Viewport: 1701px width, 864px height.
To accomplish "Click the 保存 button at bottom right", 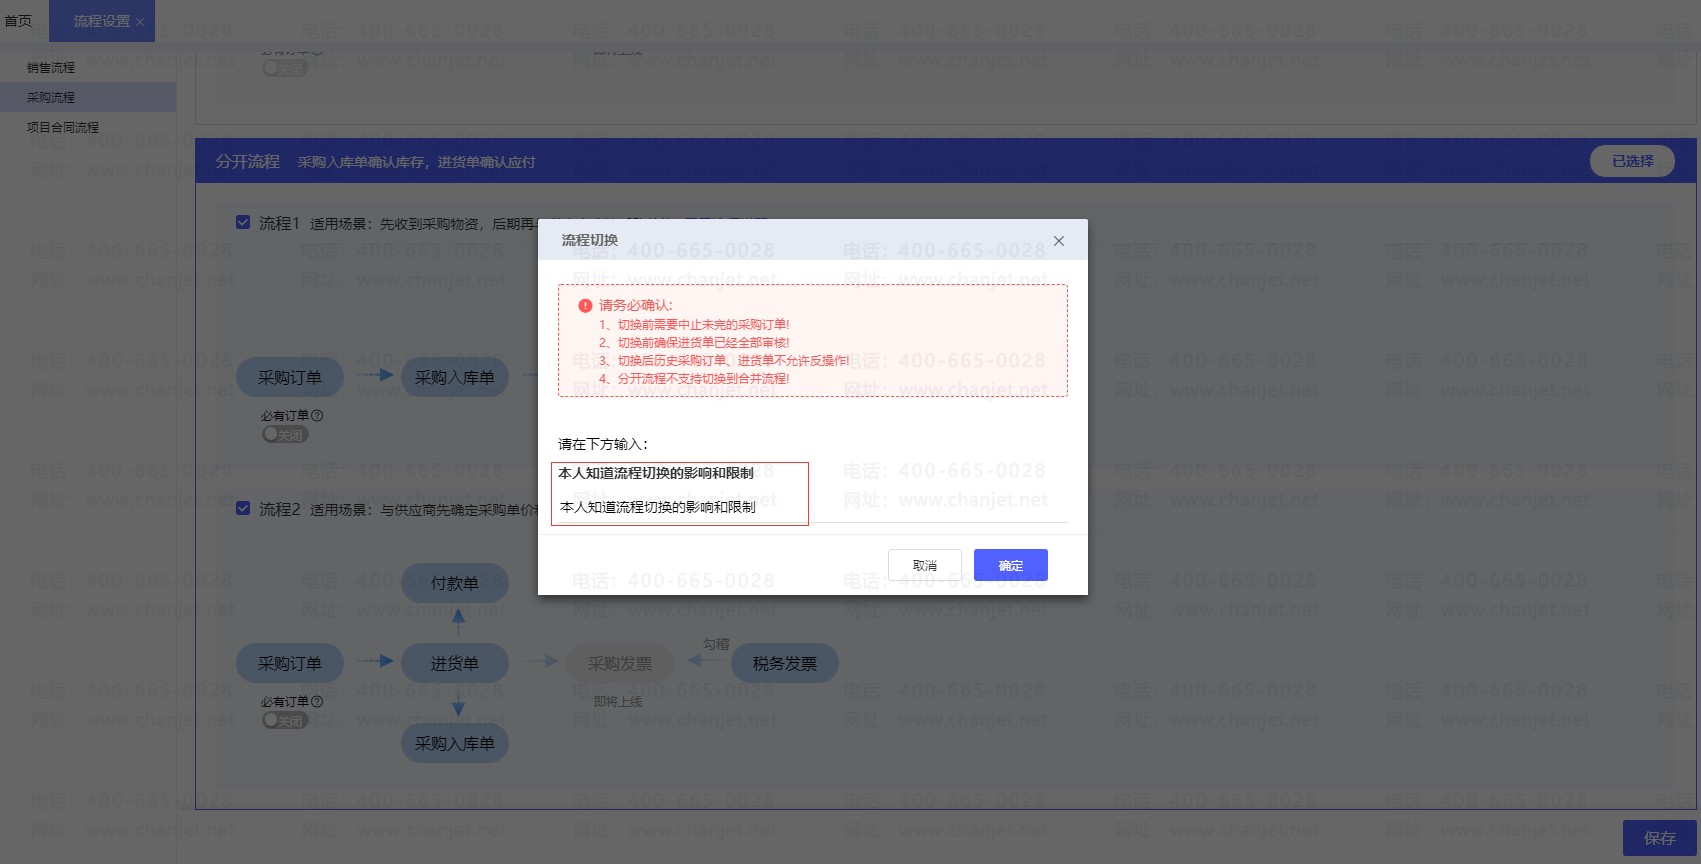I will tap(1659, 838).
